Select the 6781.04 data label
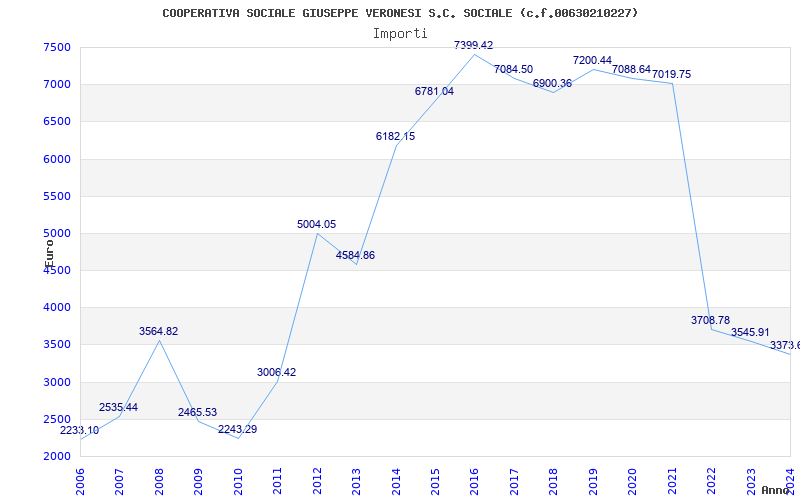Screen dimensions: 800x500 point(434,92)
